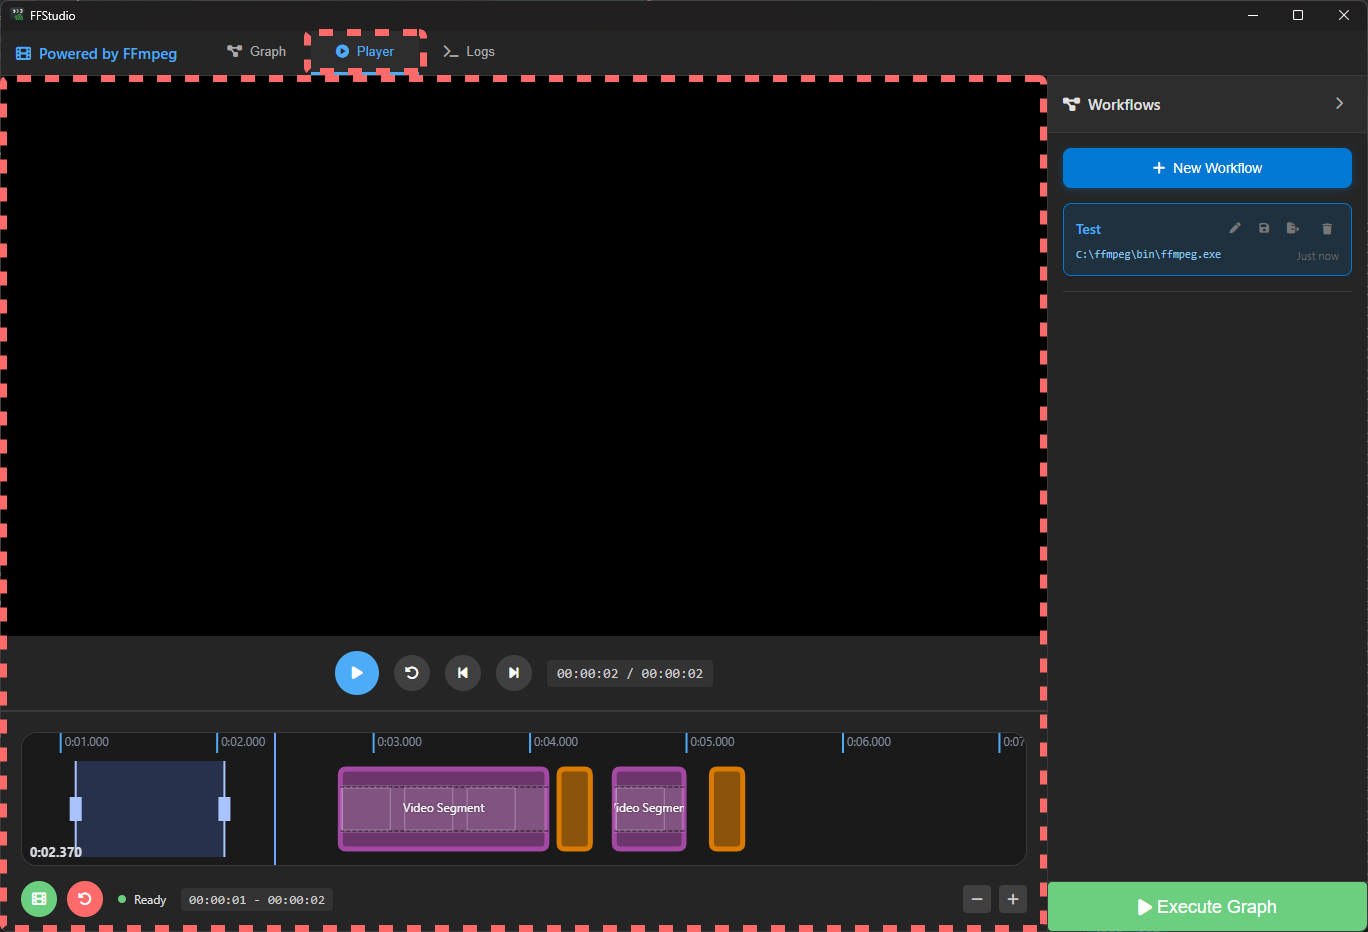Screen dimensions: 1368x932
Task: Zoom out the timeline with minus button
Action: coord(977,899)
